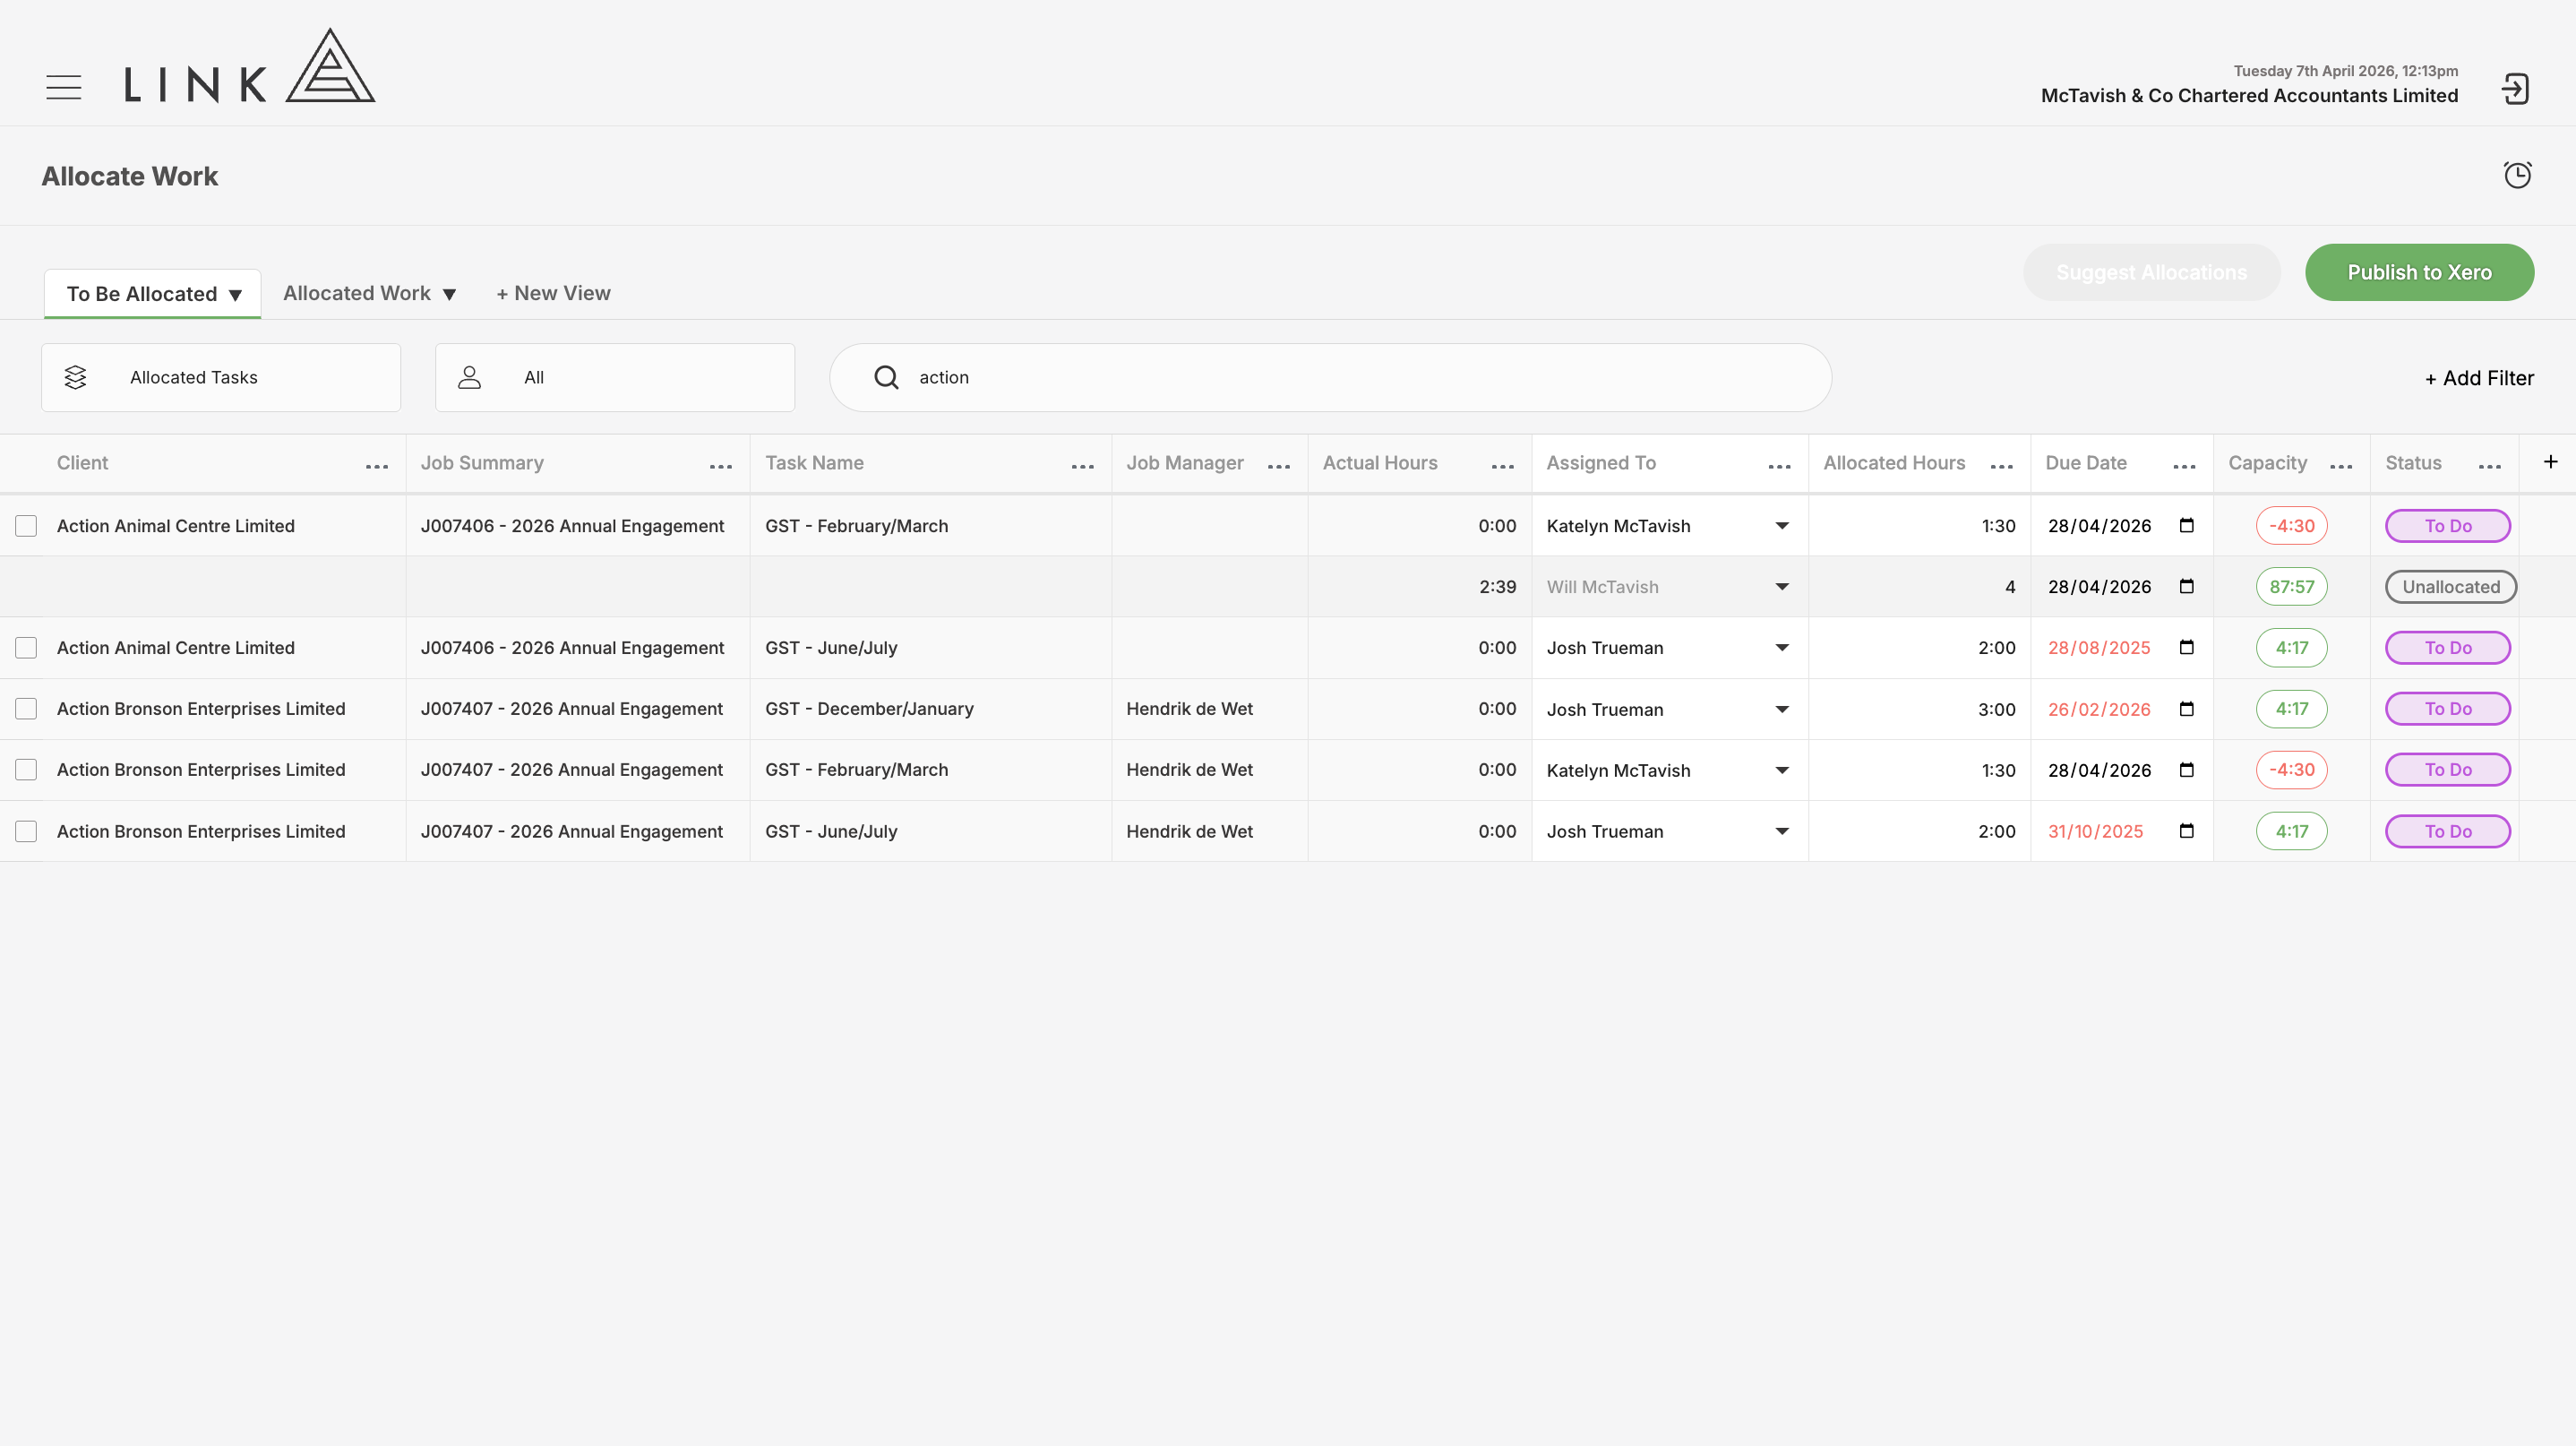Viewport: 2576px width, 1446px height.
Task: Tick checkbox for Bronson GST June/July
Action: (26, 831)
